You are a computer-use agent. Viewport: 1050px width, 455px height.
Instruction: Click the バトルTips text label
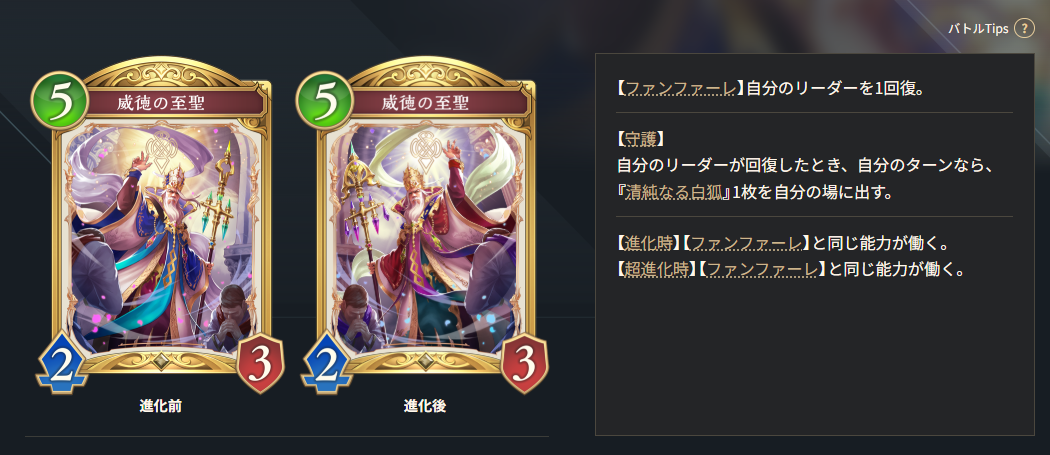click(978, 29)
